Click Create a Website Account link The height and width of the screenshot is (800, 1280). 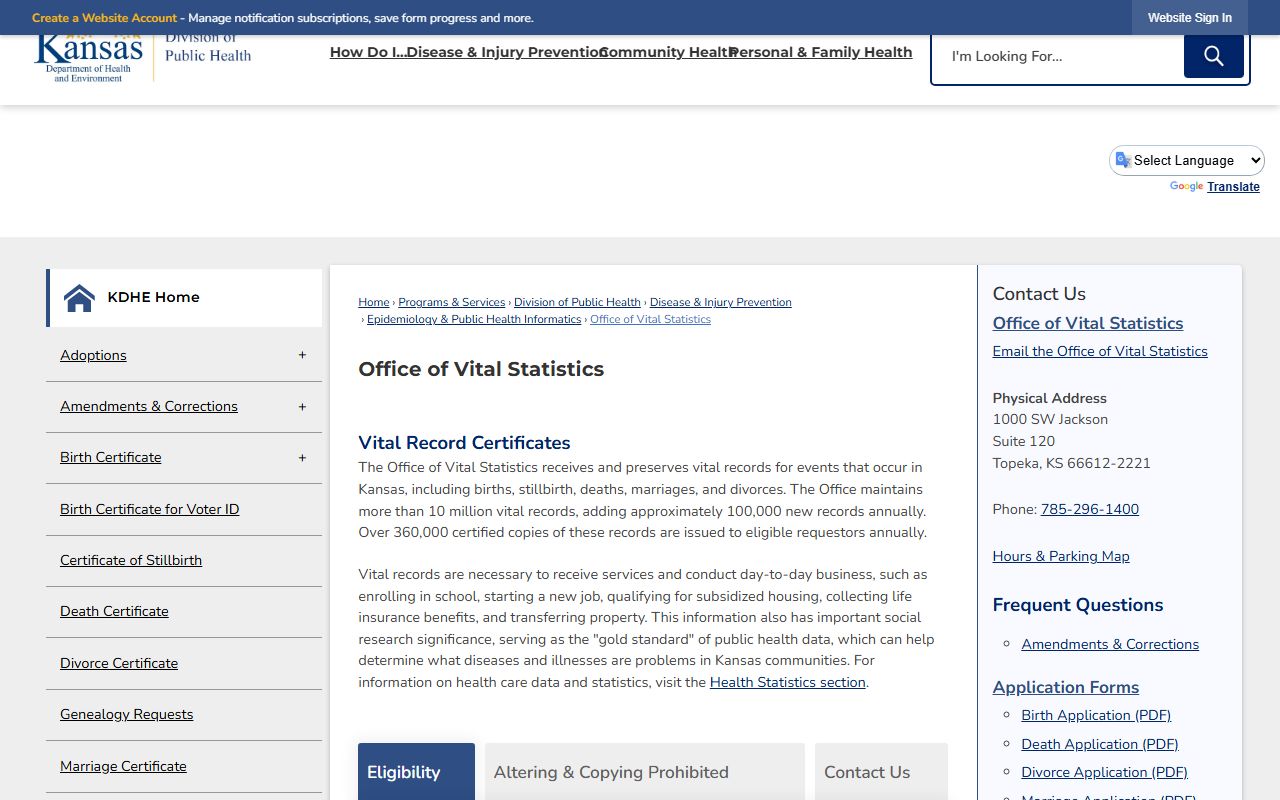(x=104, y=18)
